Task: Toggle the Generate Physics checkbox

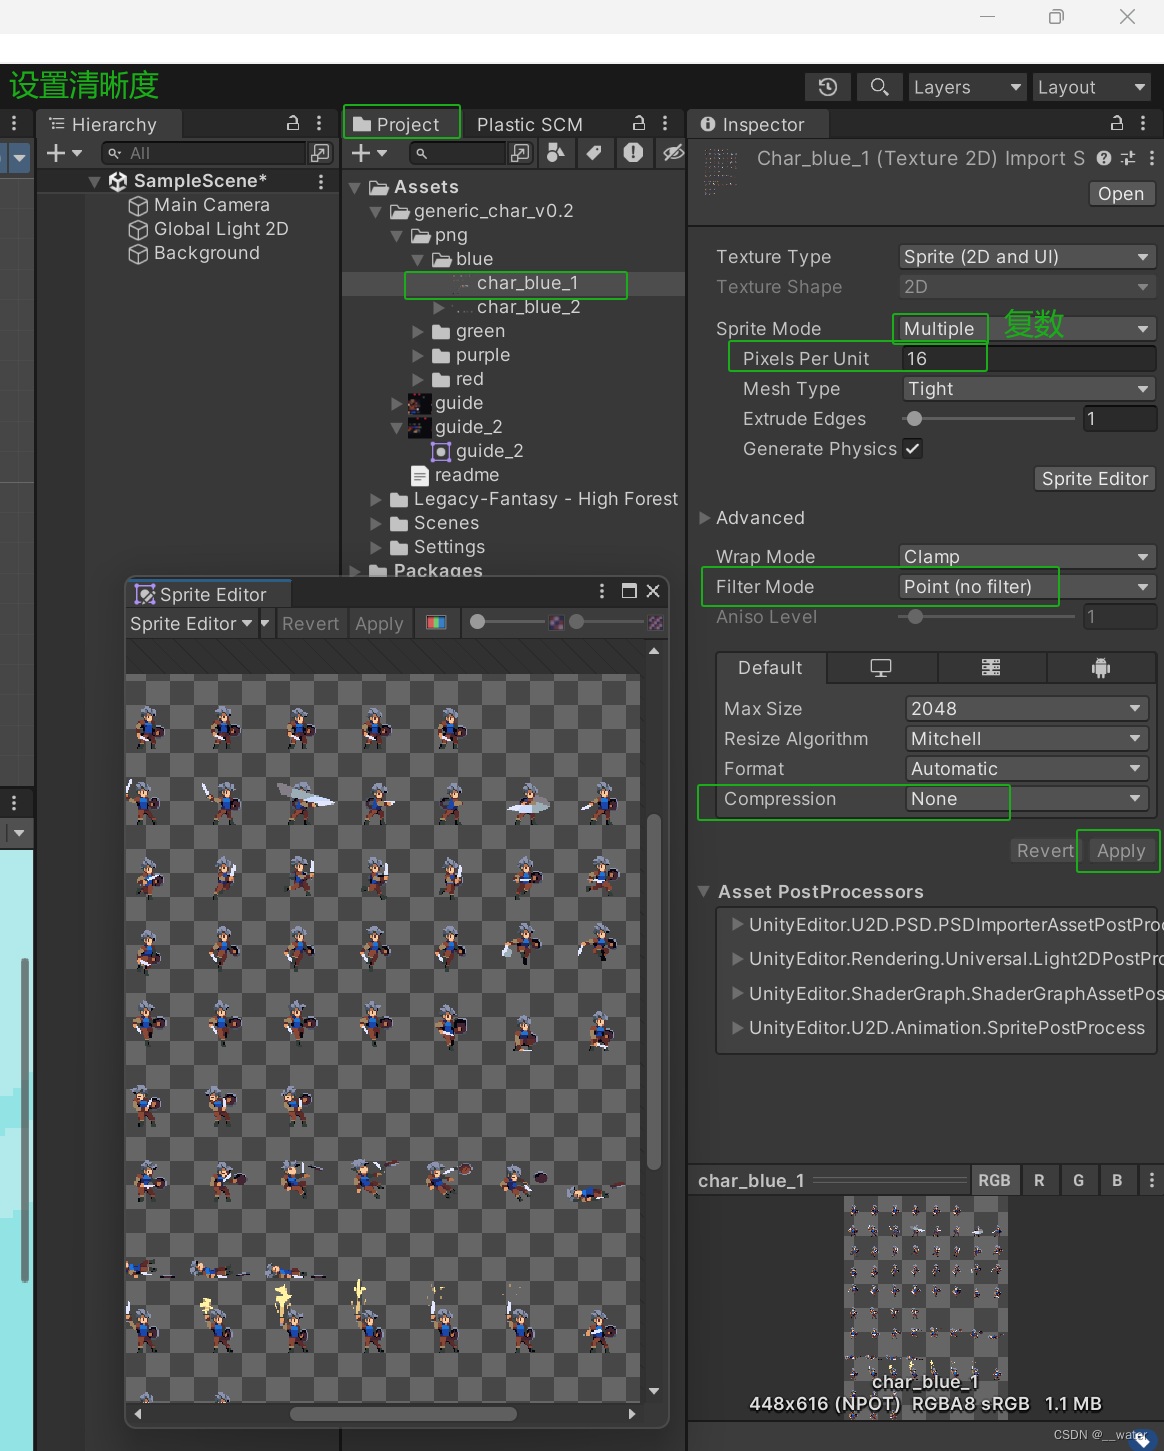Action: coord(913,448)
